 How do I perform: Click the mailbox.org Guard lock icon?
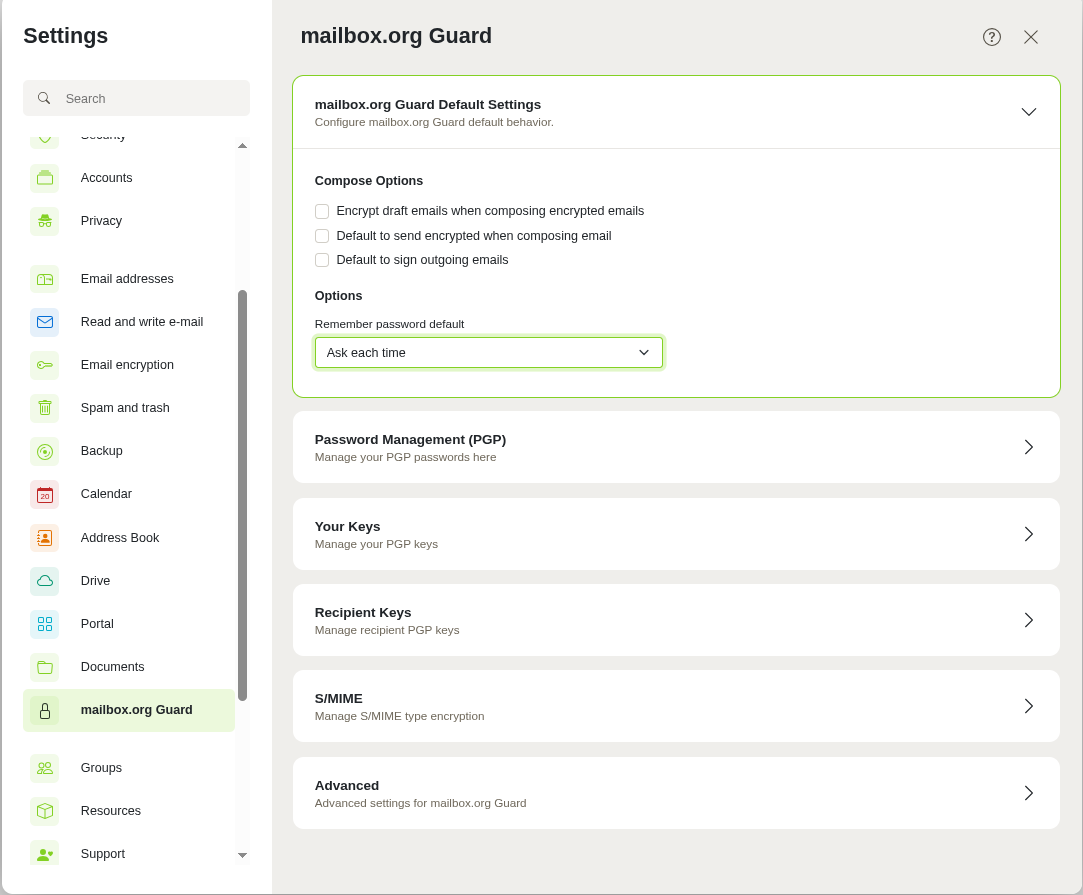(45, 711)
